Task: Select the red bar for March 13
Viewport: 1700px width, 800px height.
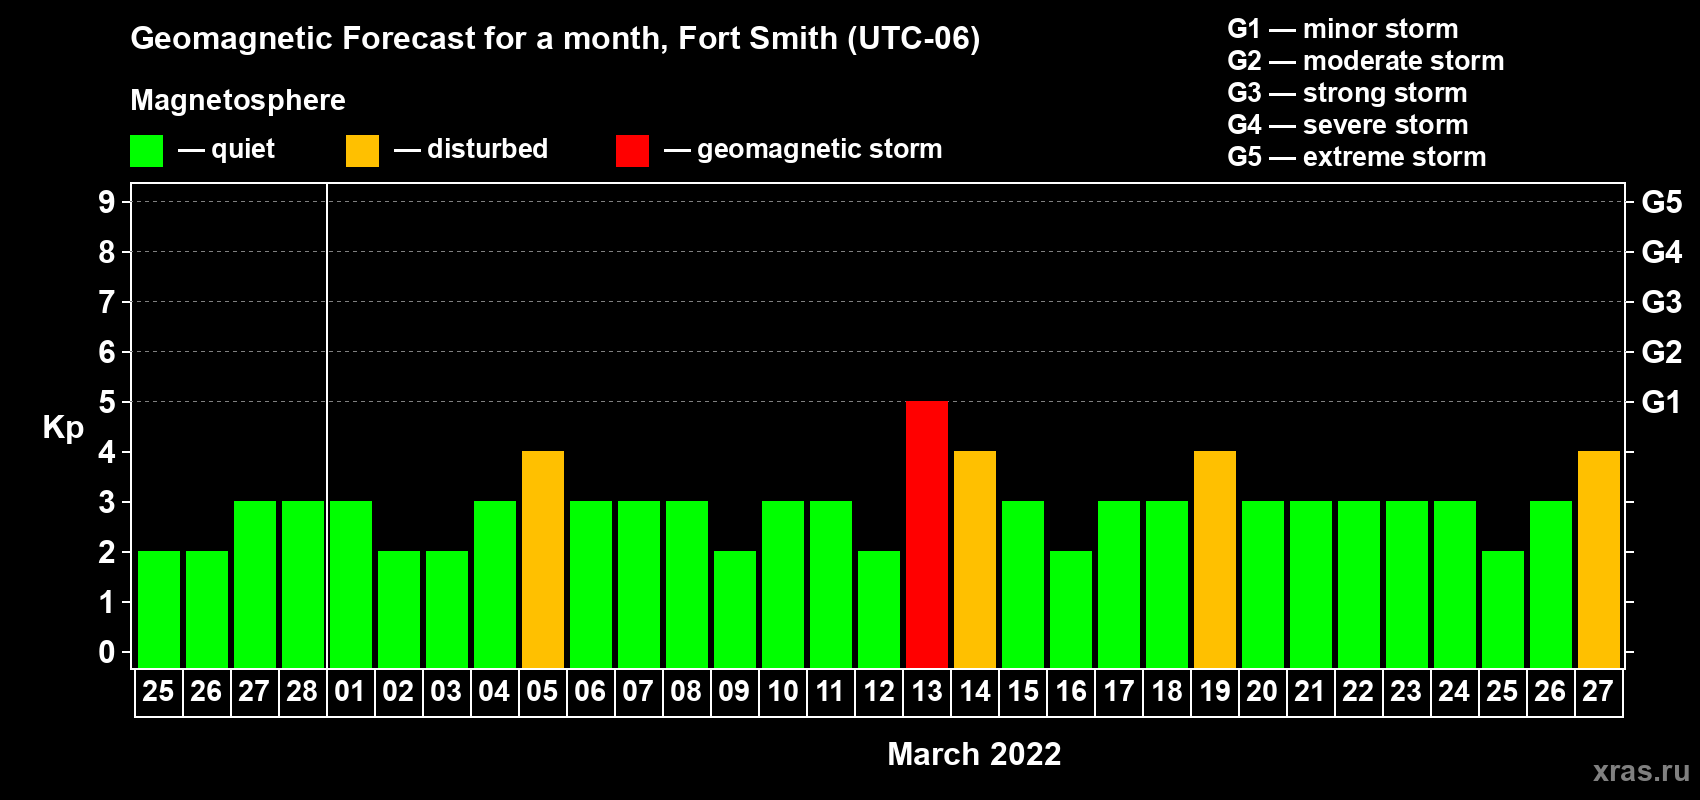Action: tap(927, 534)
